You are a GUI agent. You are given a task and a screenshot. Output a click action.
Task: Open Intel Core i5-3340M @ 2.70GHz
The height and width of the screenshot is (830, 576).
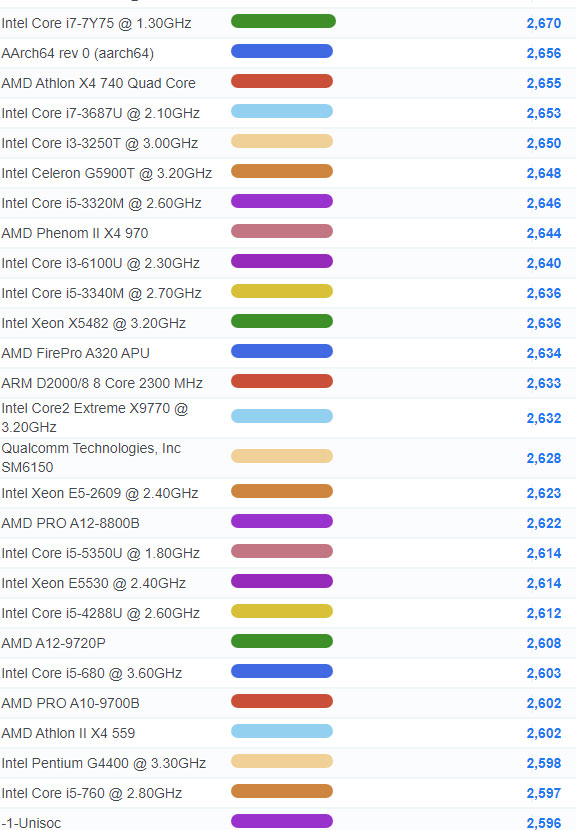102,293
